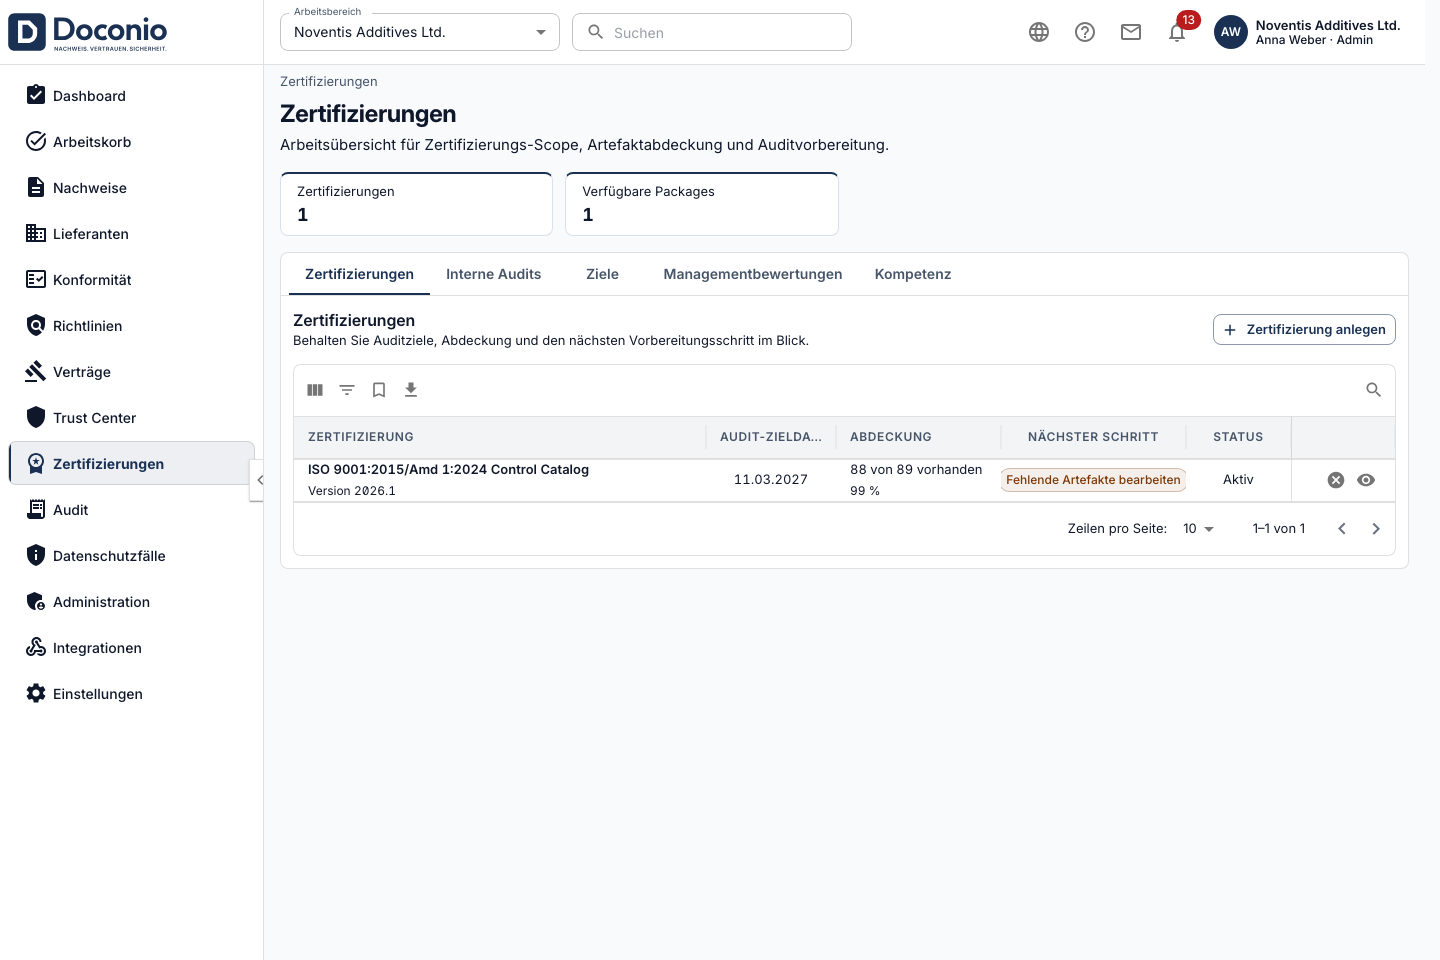Switch to the Ziele tab
This screenshot has height=960, width=1440.
(x=602, y=274)
